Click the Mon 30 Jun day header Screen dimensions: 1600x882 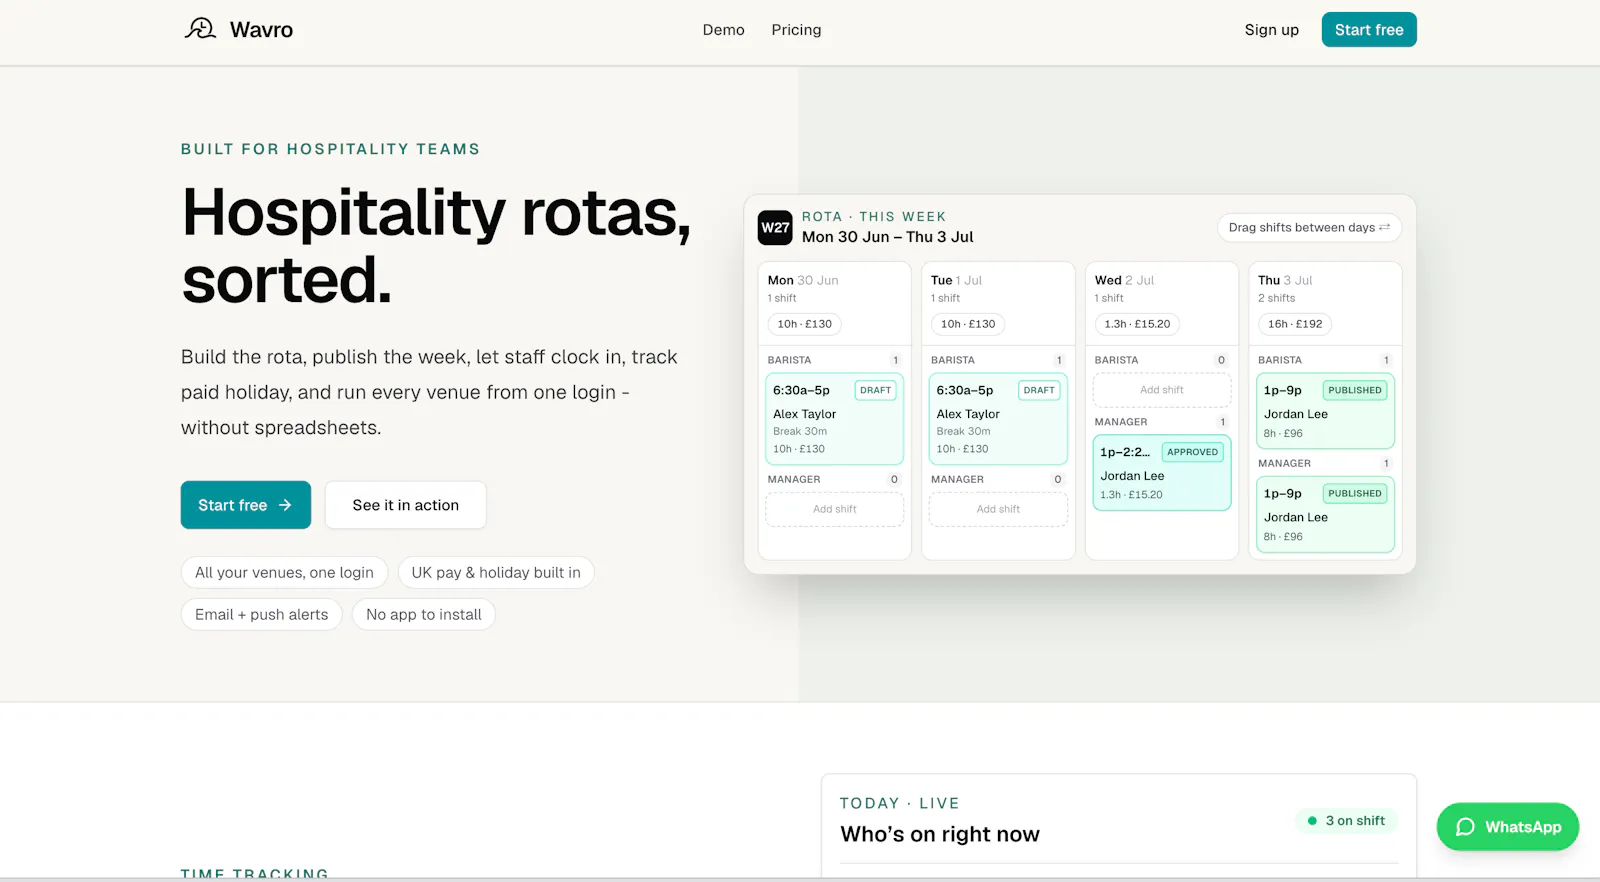click(x=803, y=281)
